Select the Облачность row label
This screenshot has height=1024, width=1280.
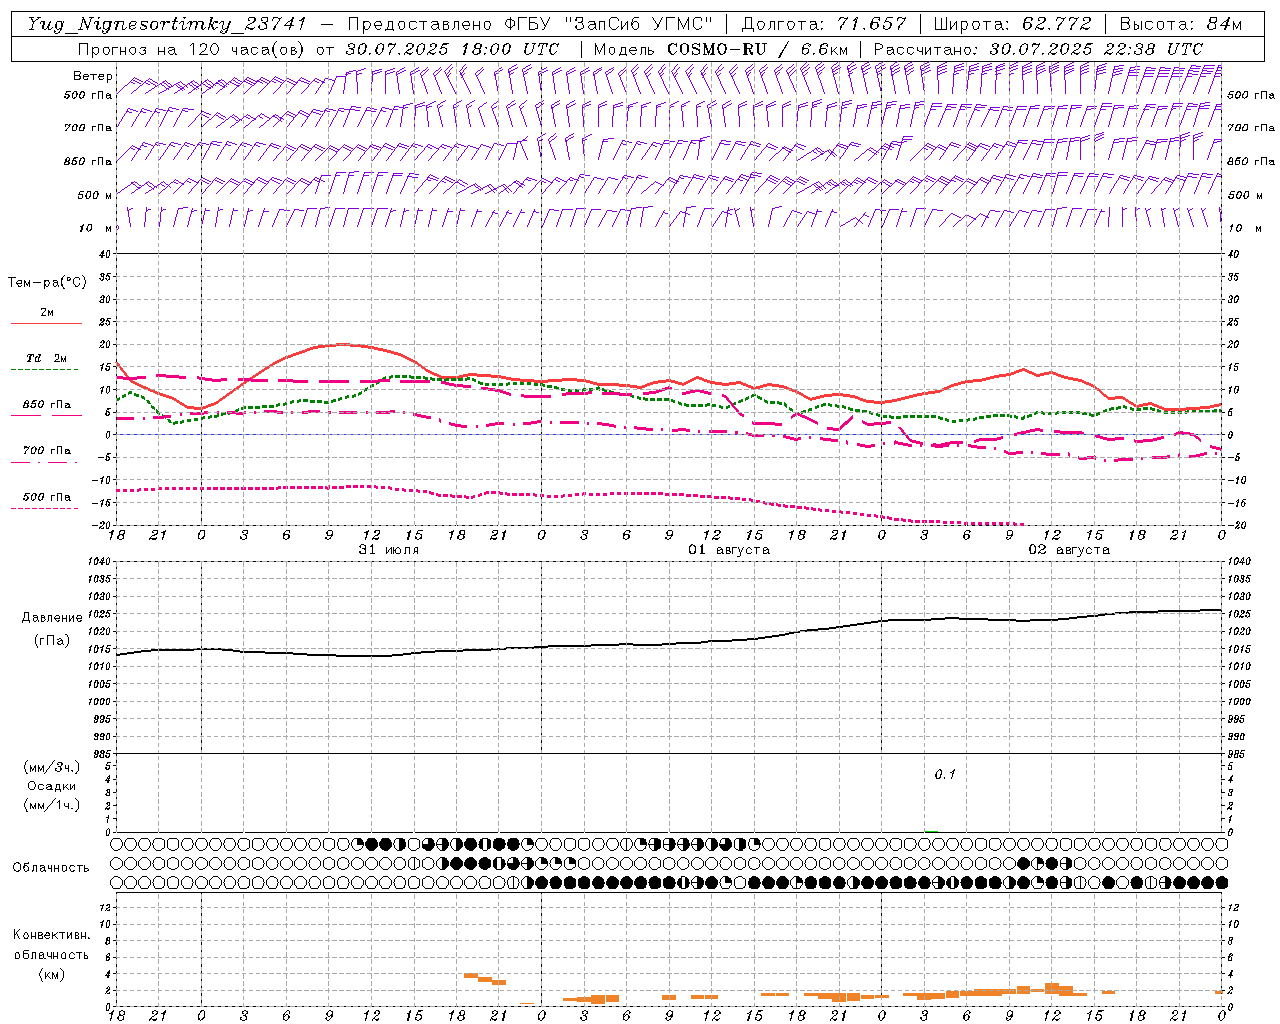pyautogui.click(x=51, y=868)
